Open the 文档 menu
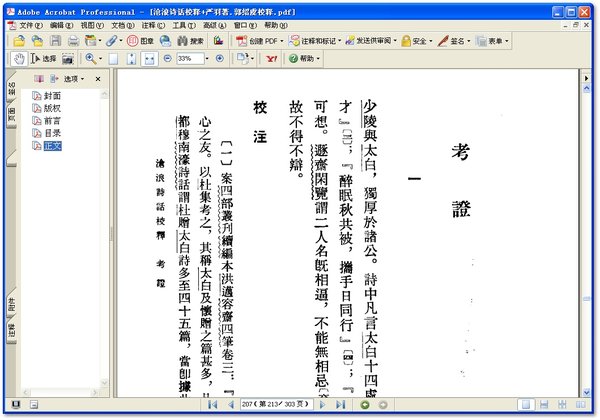The height and width of the screenshot is (420, 600). [122, 26]
